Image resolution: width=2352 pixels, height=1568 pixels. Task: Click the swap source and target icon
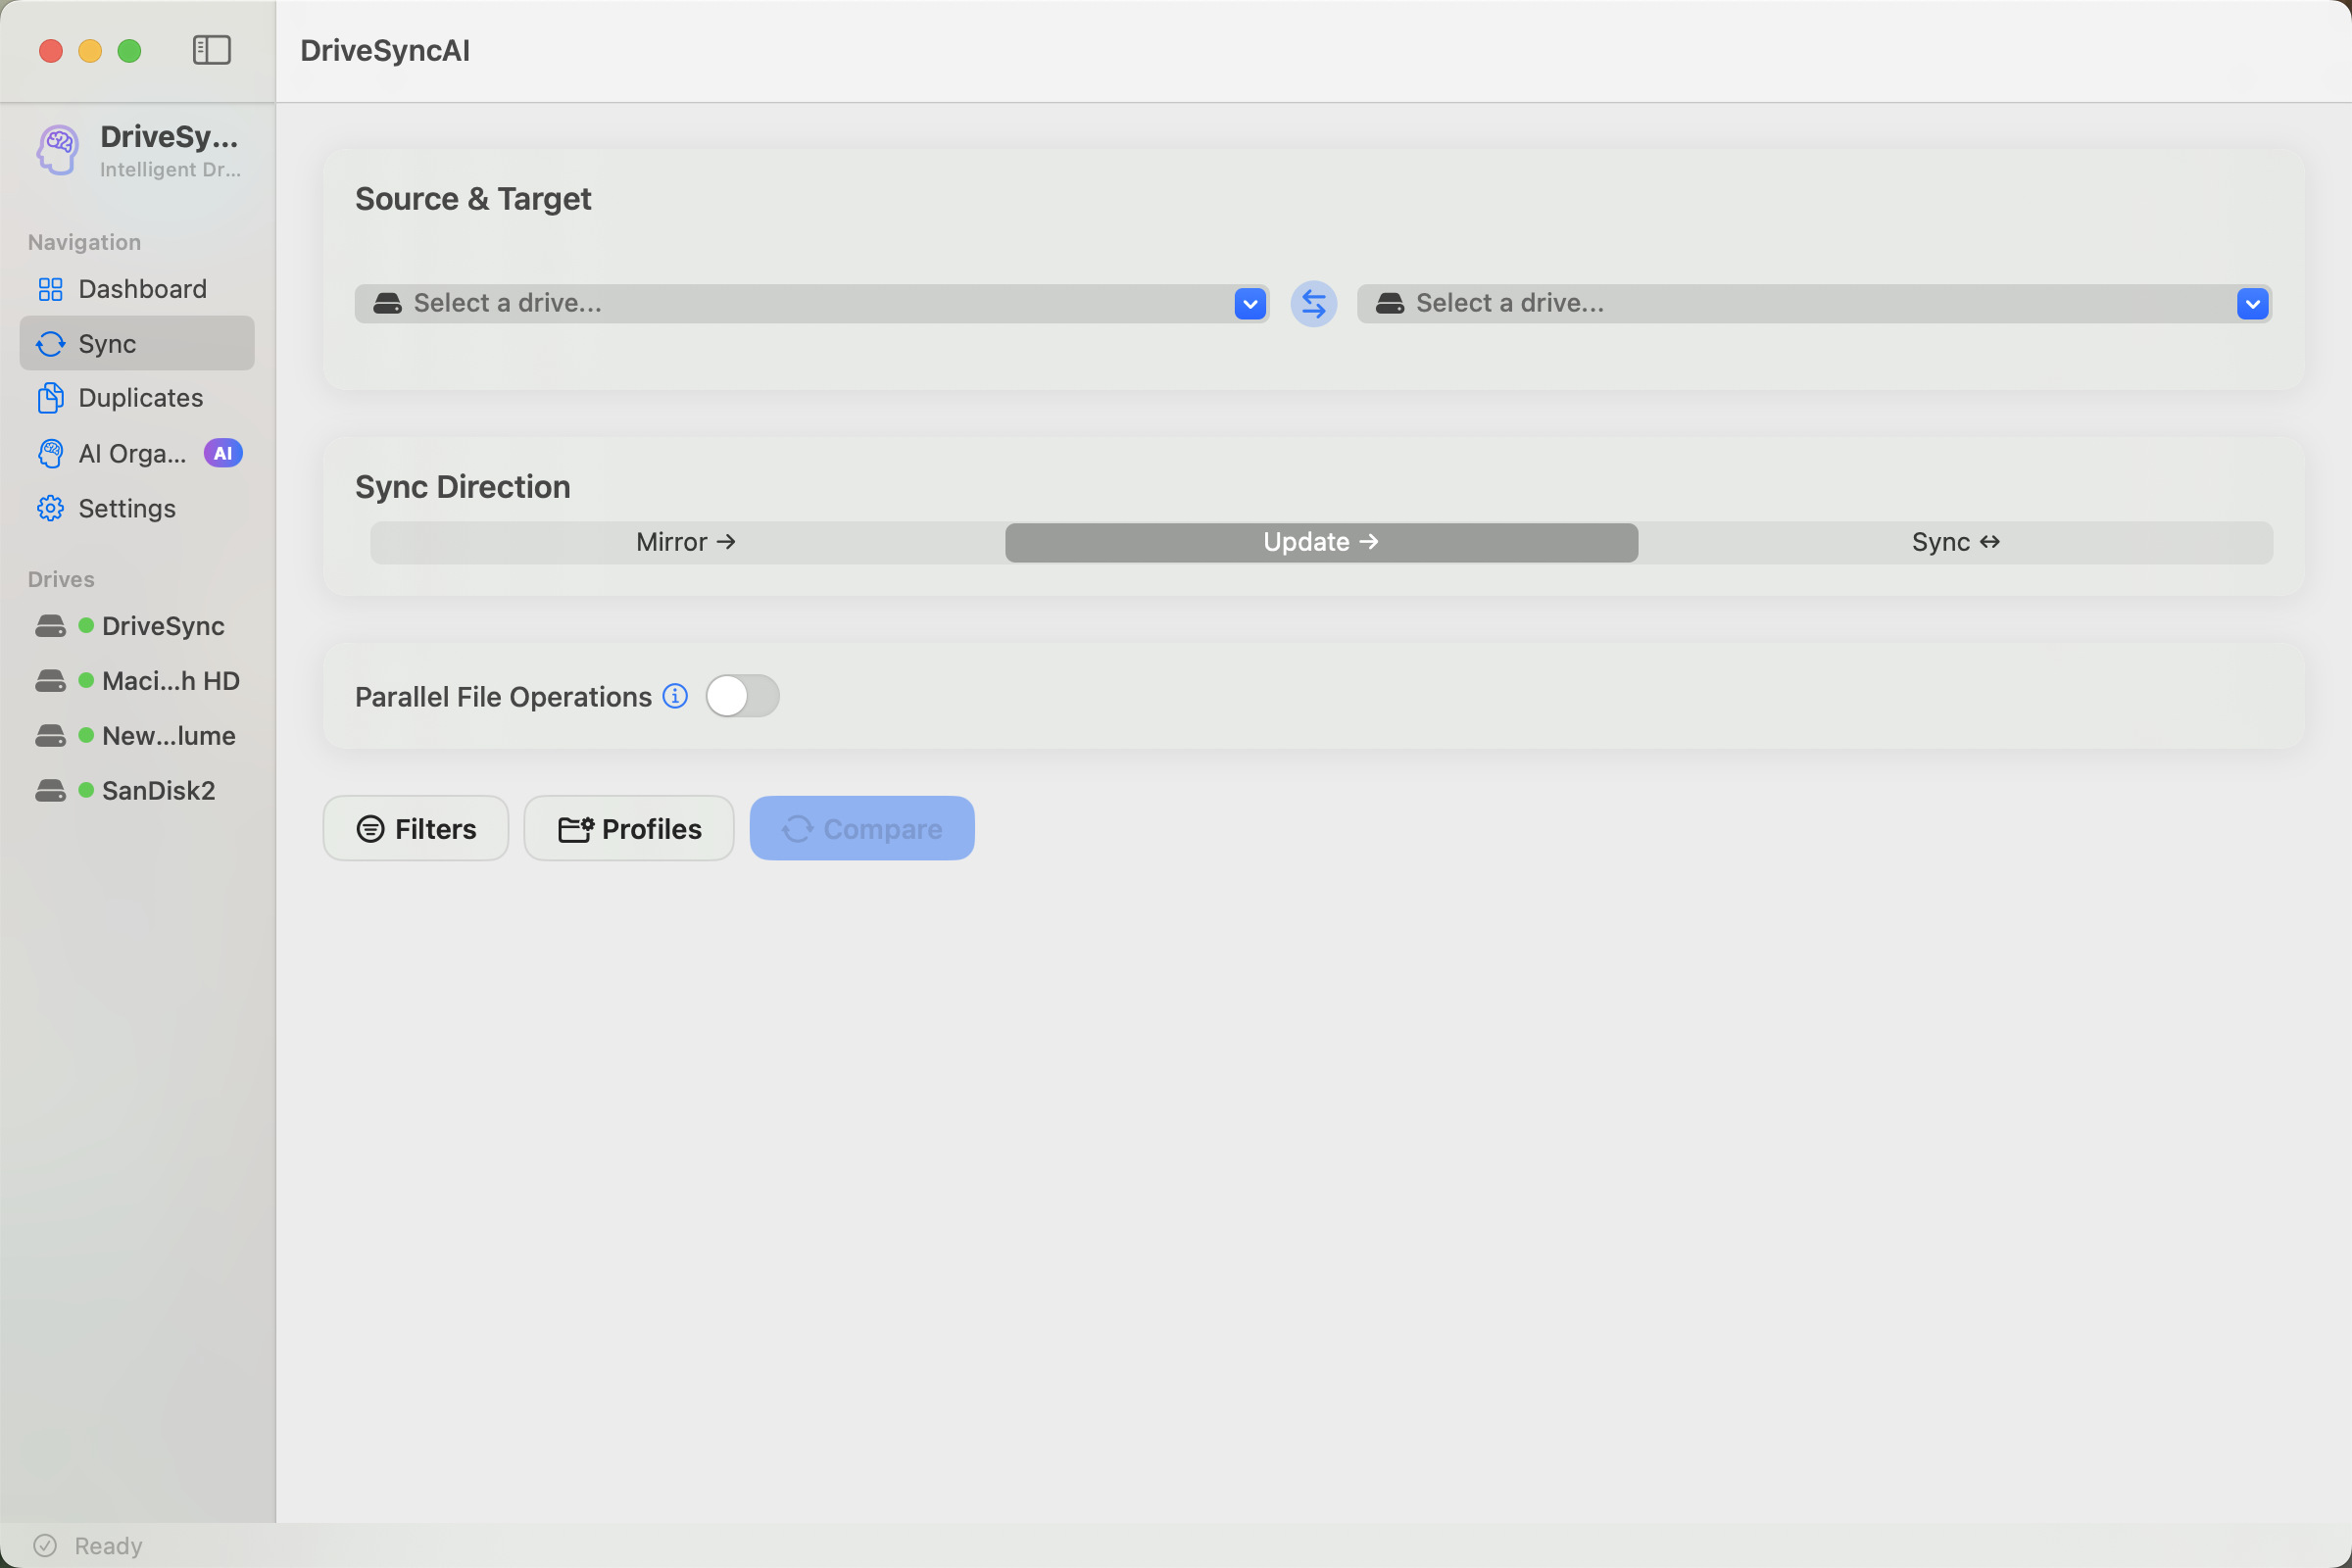pyautogui.click(x=1313, y=304)
